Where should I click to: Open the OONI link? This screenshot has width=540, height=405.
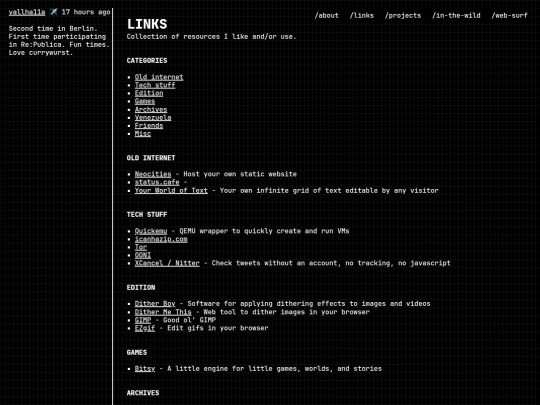click(x=143, y=255)
